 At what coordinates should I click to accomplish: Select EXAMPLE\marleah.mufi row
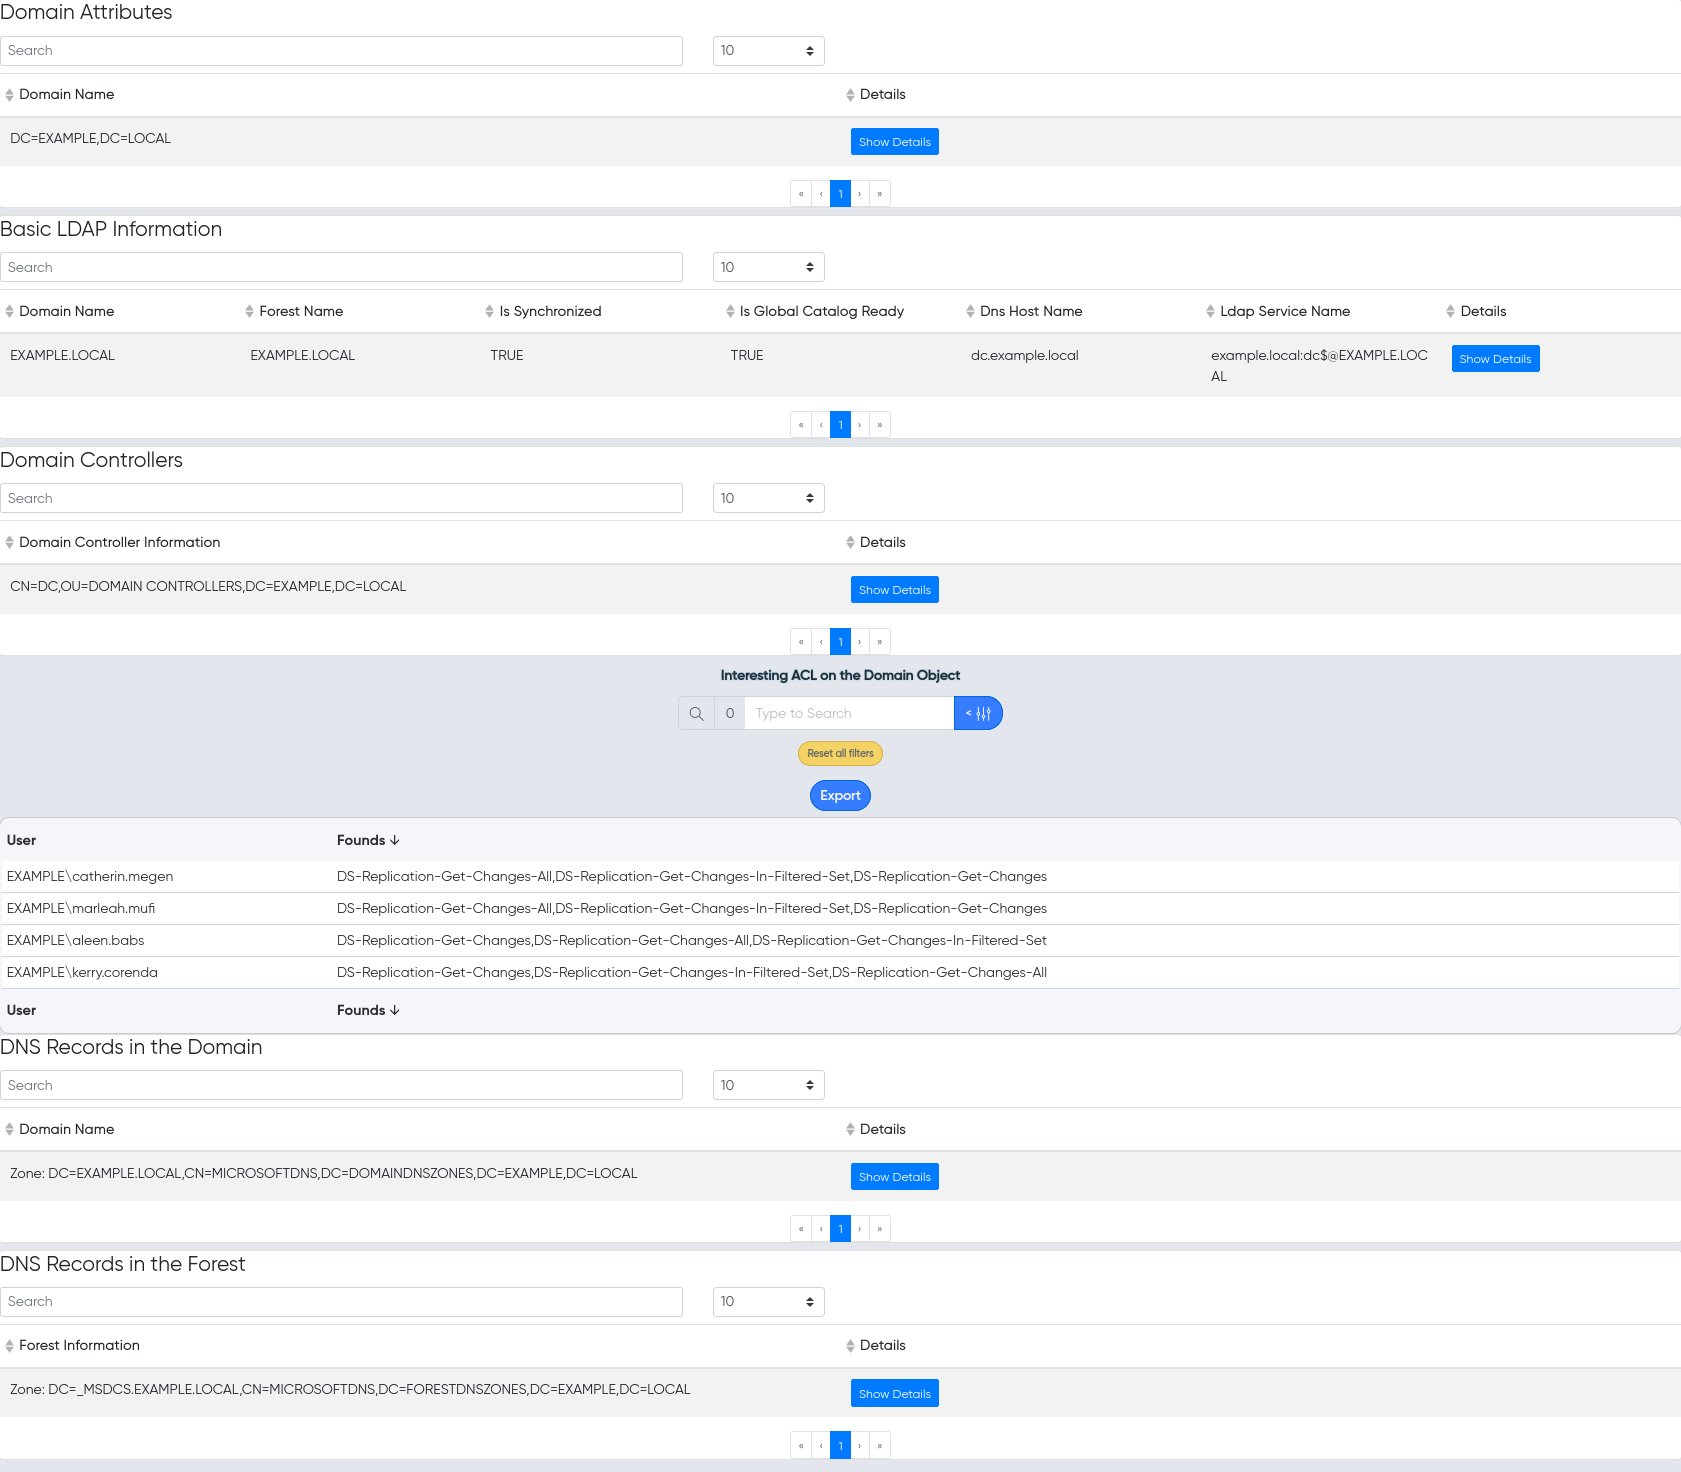click(840, 909)
